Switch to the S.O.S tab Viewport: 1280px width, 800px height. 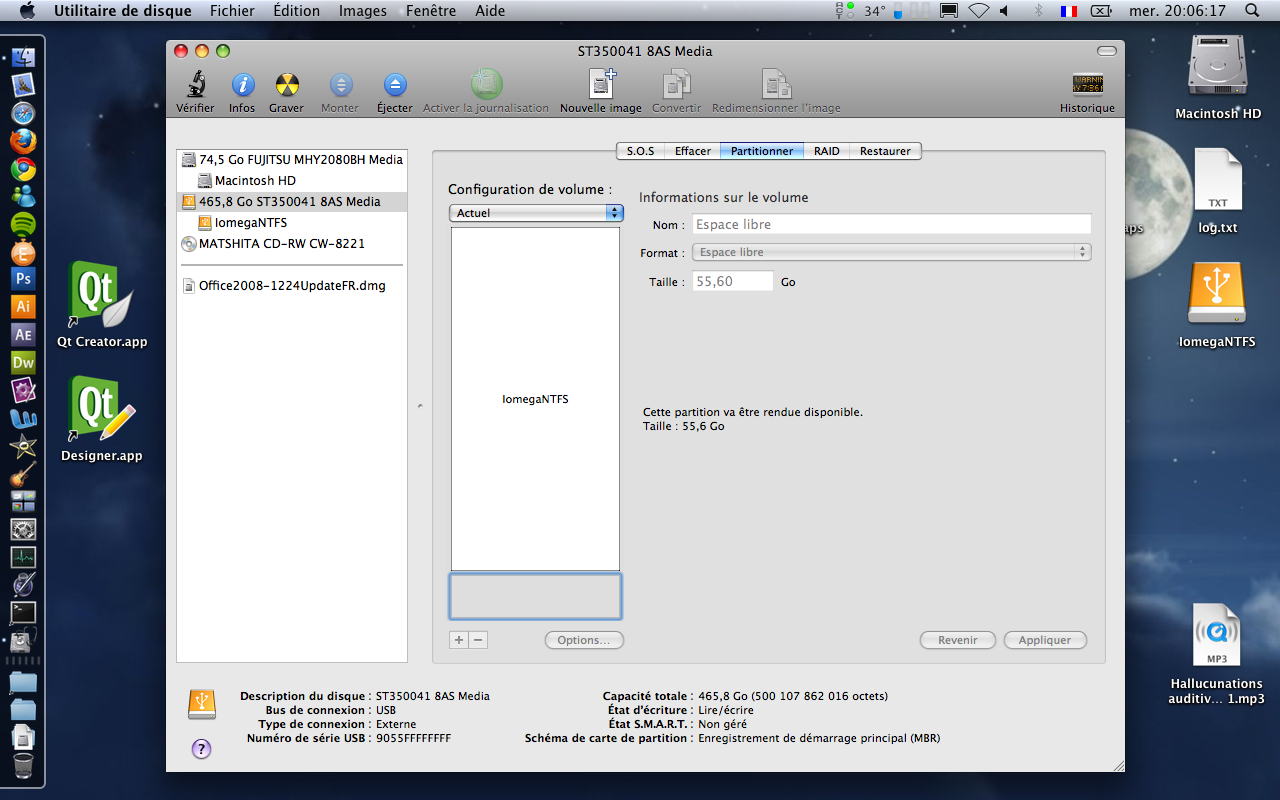[640, 151]
